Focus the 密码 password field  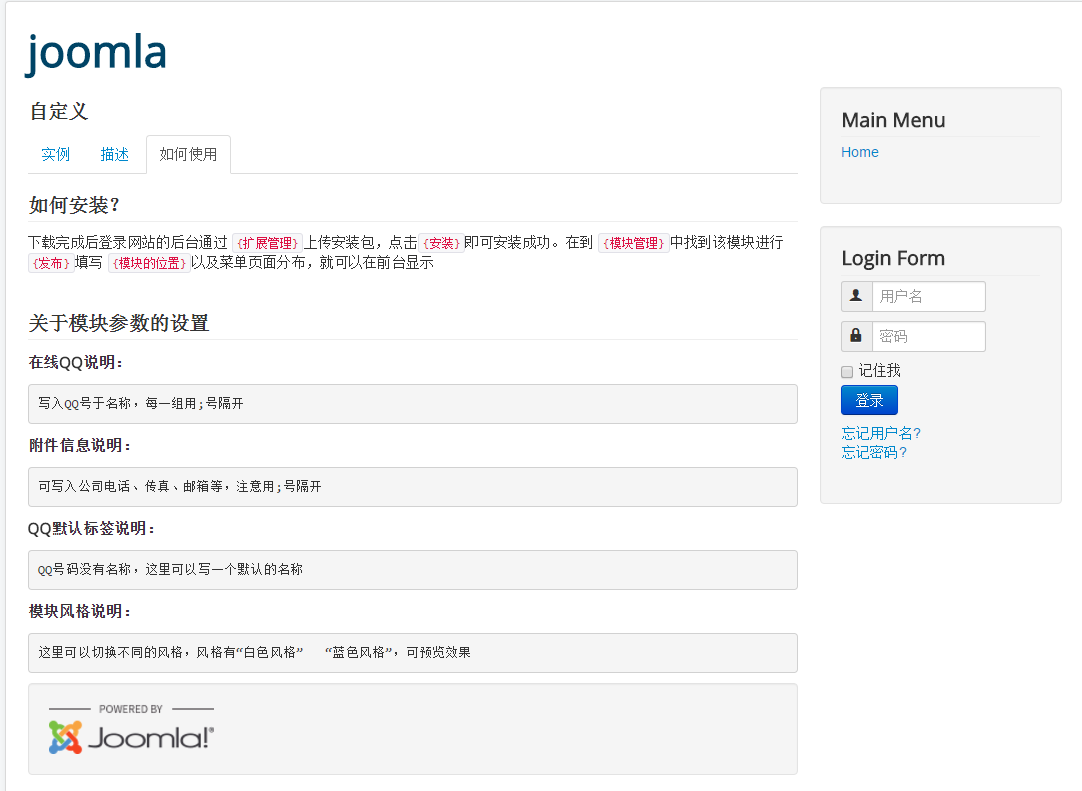[x=929, y=336]
